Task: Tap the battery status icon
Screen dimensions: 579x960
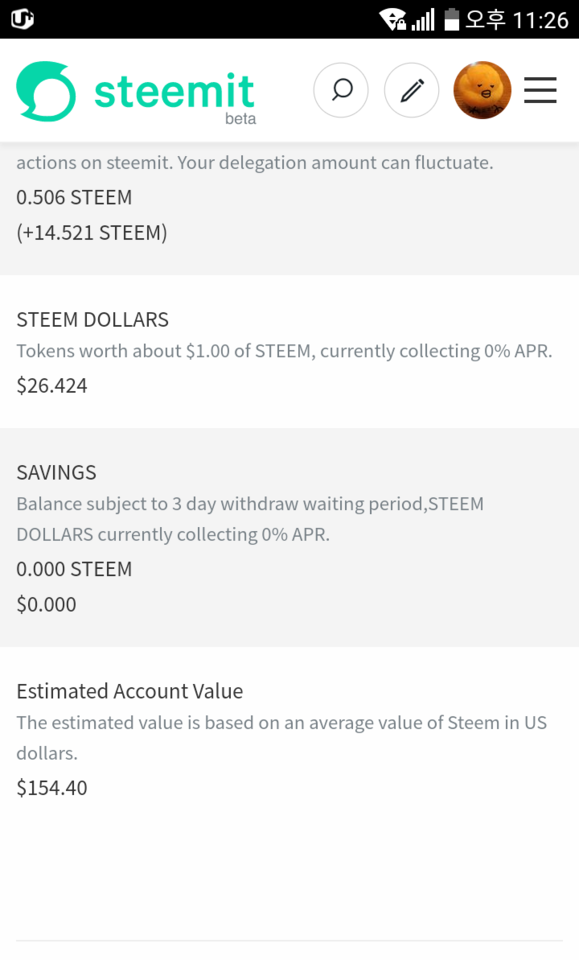Action: click(x=452, y=19)
